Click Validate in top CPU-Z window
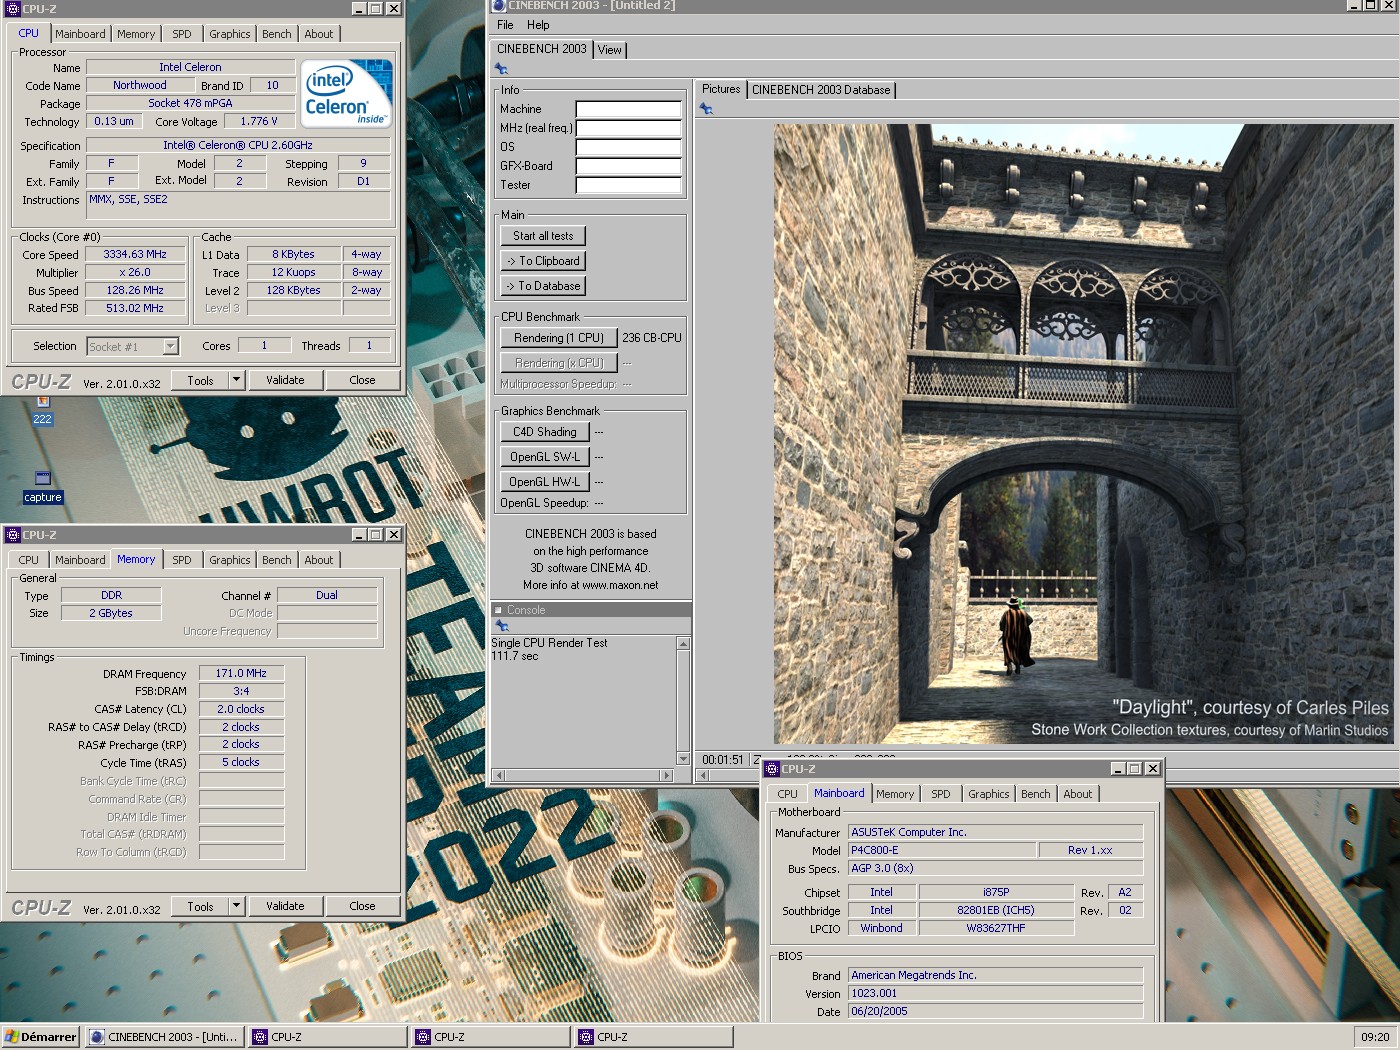Image resolution: width=1400 pixels, height=1050 pixels. click(x=285, y=380)
